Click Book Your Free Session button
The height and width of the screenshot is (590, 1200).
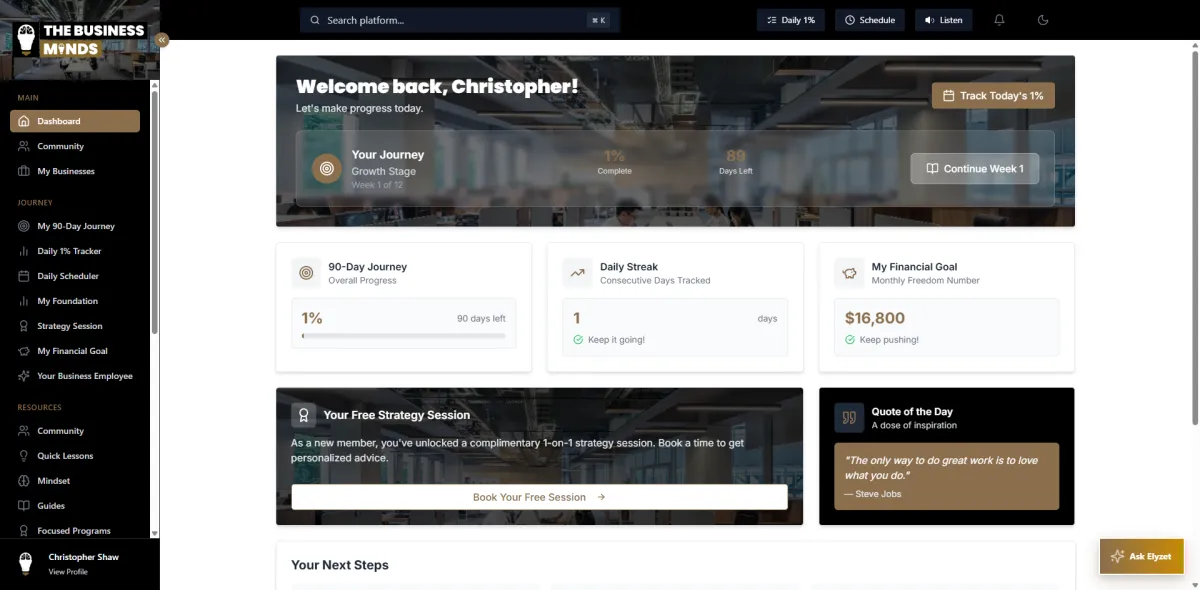[x=539, y=497]
